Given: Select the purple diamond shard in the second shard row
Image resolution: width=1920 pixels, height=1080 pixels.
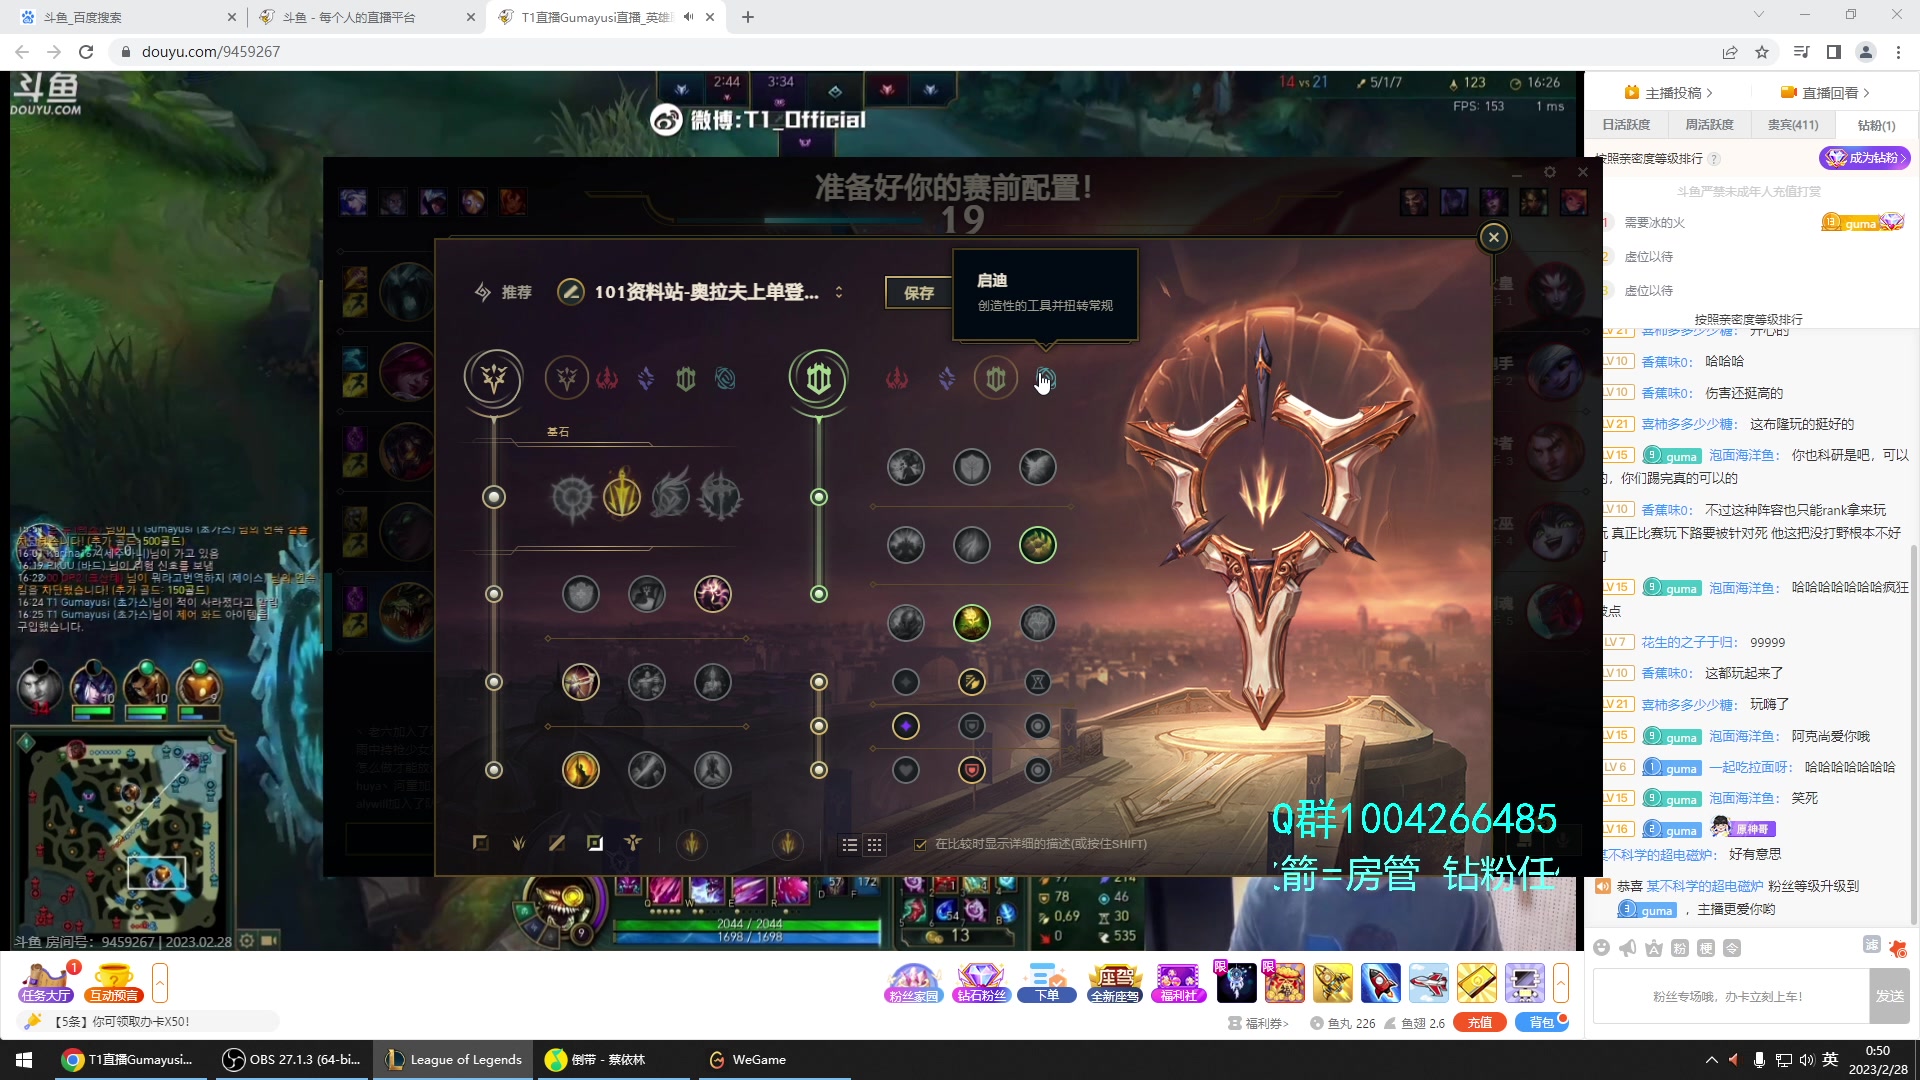Looking at the screenshot, I should 905,726.
